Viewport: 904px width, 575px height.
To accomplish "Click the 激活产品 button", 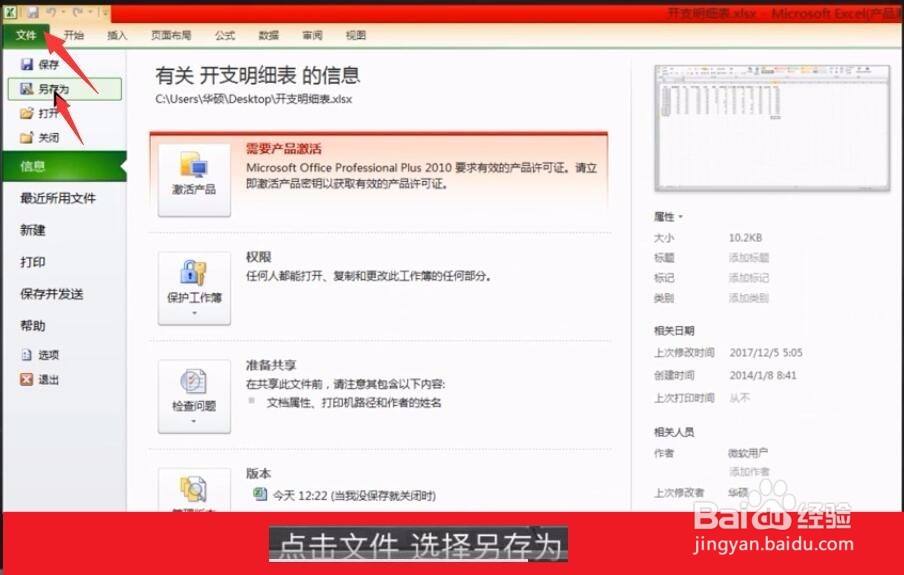I will pyautogui.click(x=194, y=180).
